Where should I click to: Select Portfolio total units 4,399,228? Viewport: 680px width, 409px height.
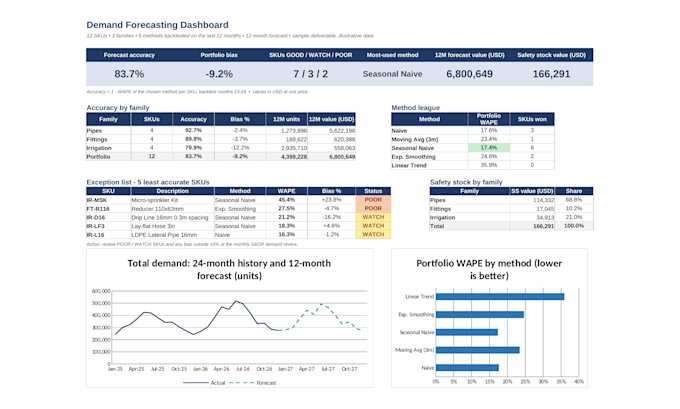(x=287, y=156)
